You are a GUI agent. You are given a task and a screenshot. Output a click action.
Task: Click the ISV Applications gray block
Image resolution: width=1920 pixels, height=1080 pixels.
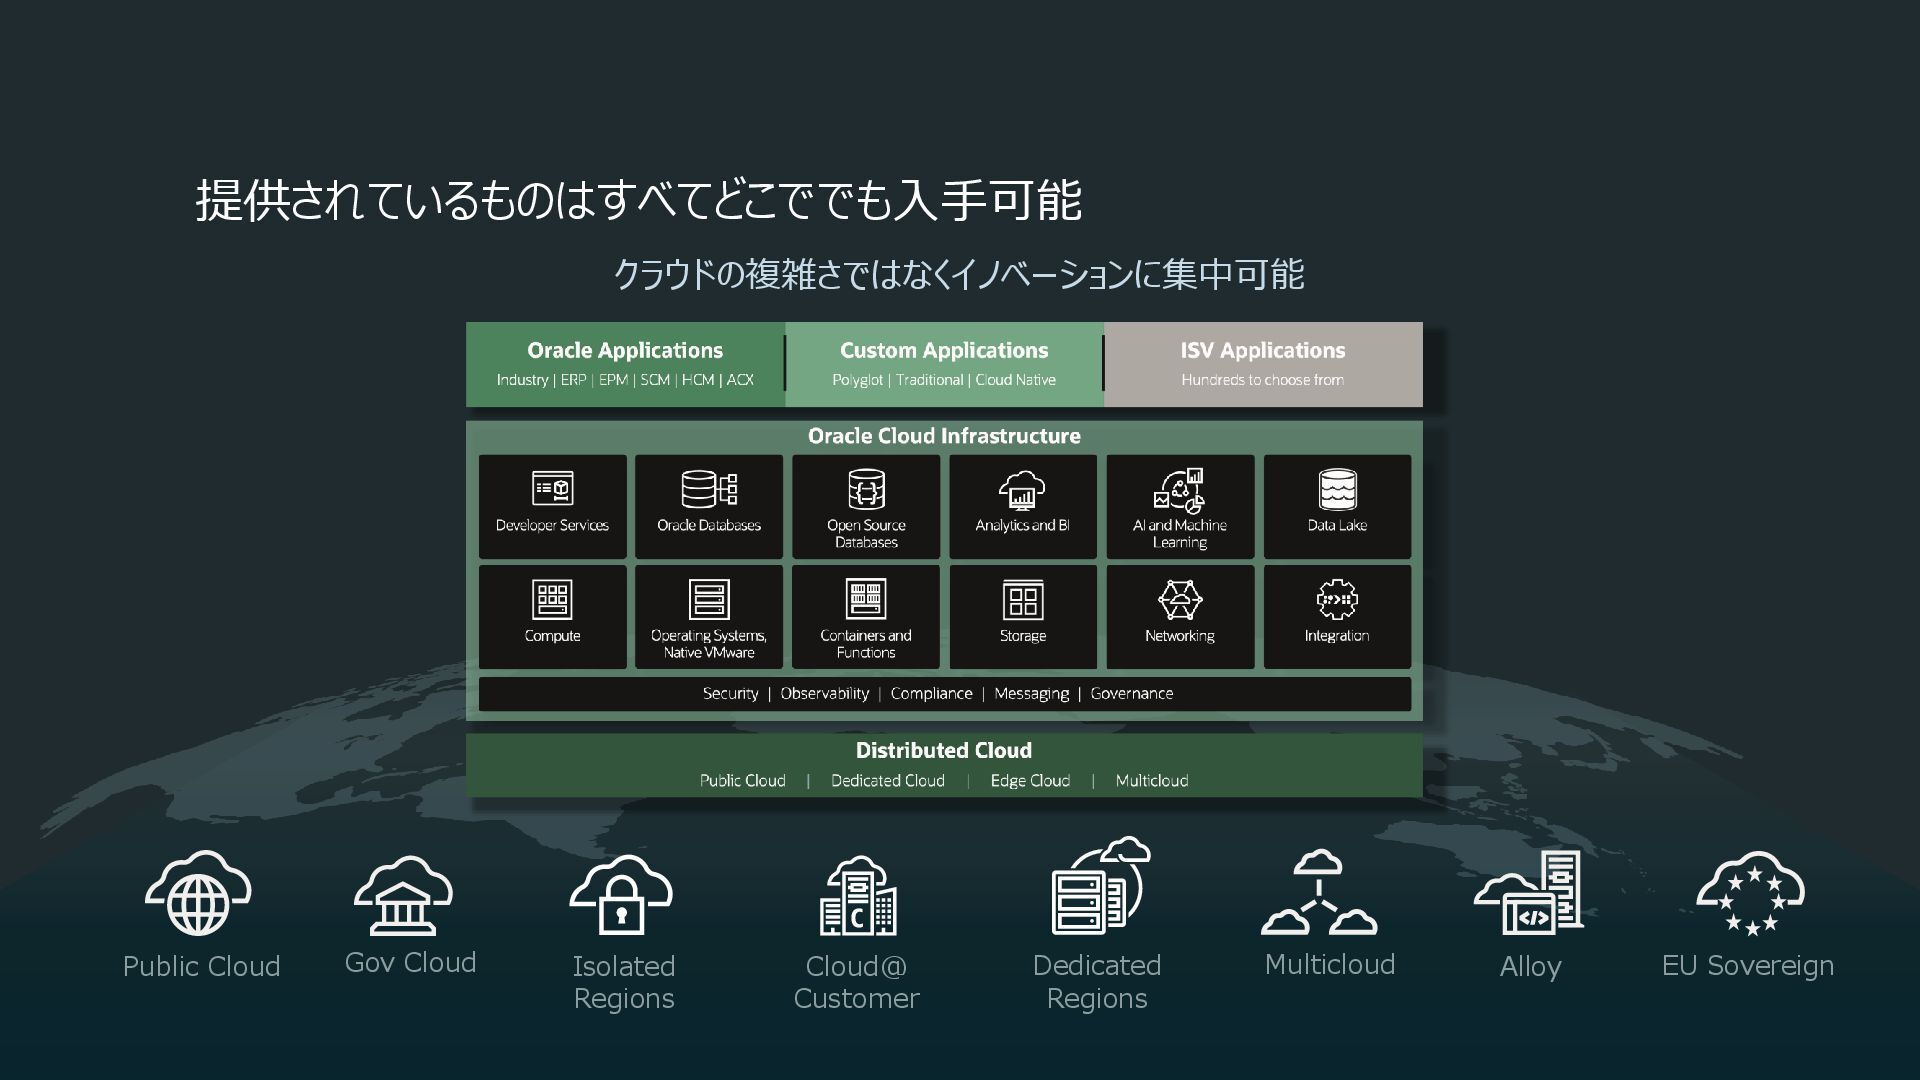tap(1263, 364)
